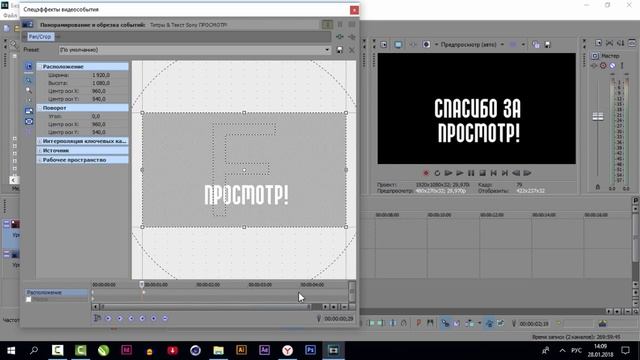Toggle size about center icon in Pan/Crop sidebar

(x=29, y=122)
